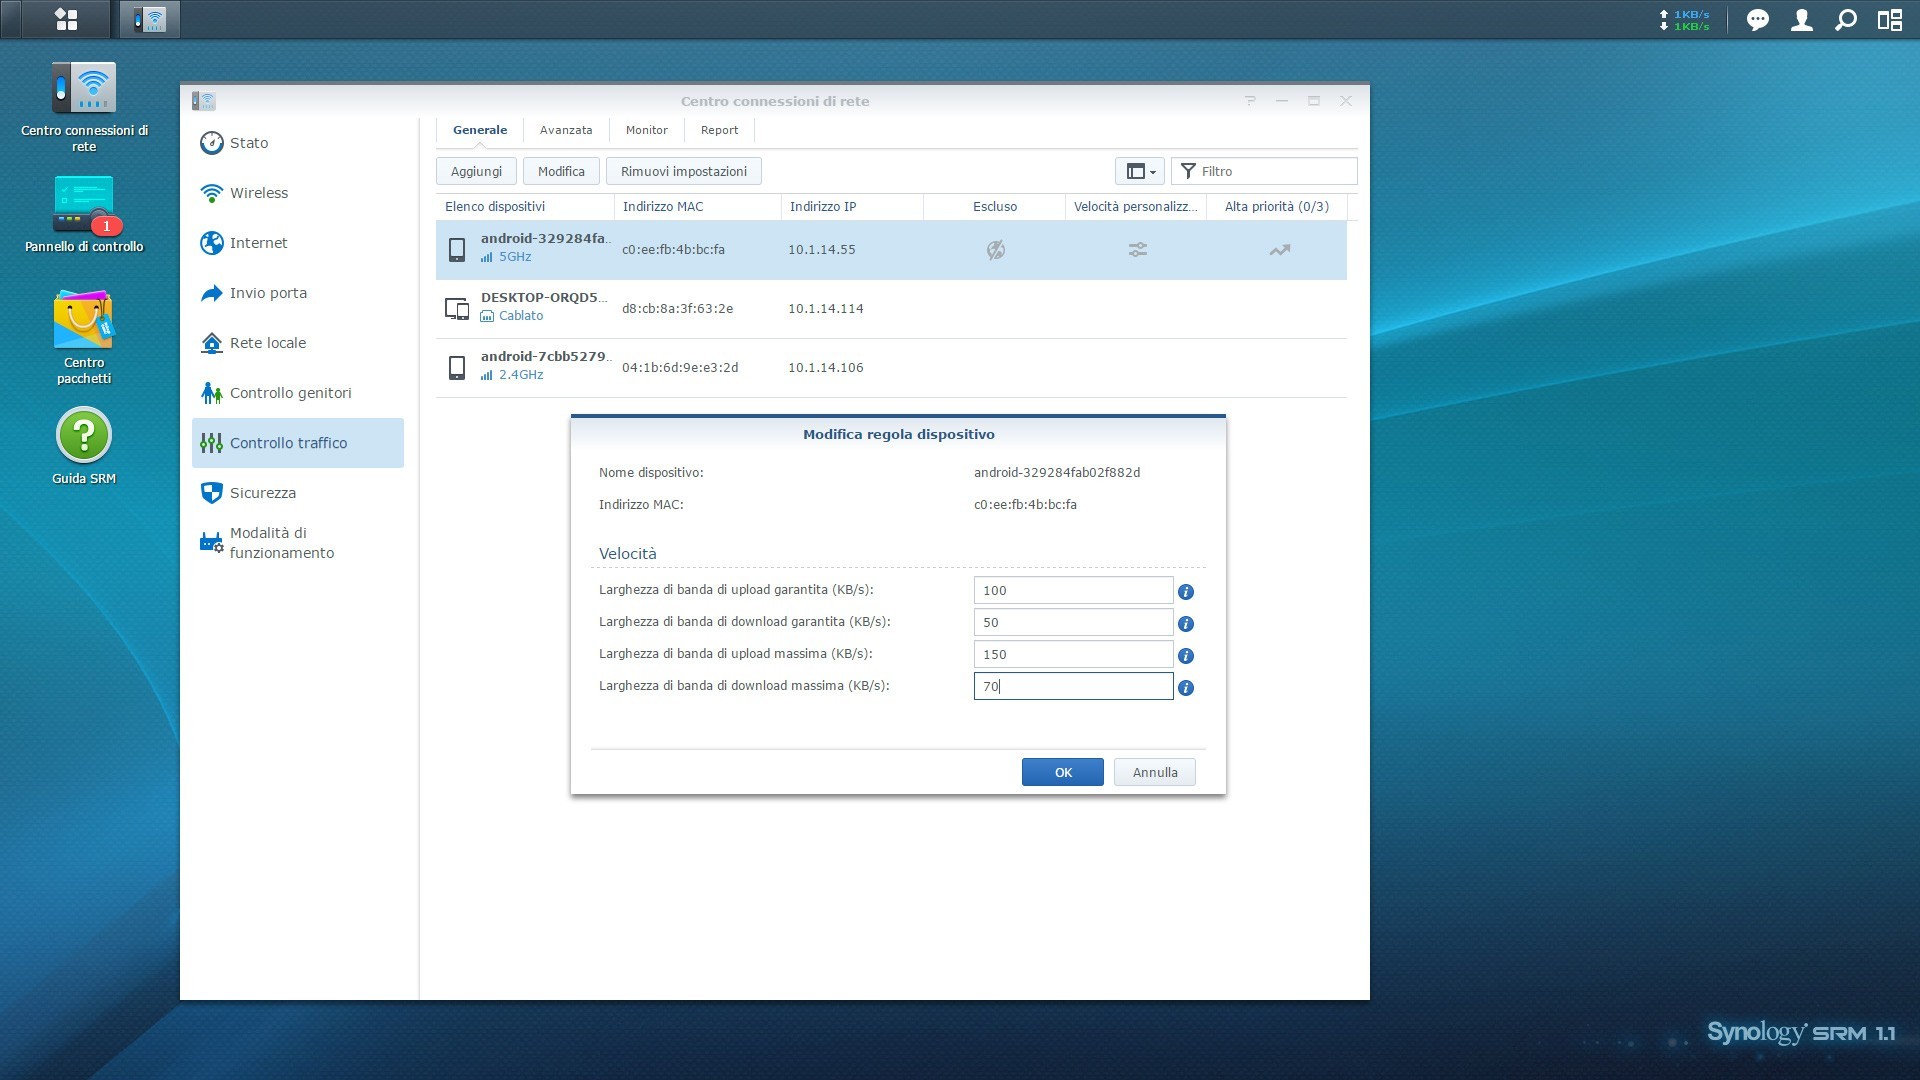The height and width of the screenshot is (1080, 1920).
Task: Open the search magnifier in taskbar
Action: click(x=1845, y=20)
